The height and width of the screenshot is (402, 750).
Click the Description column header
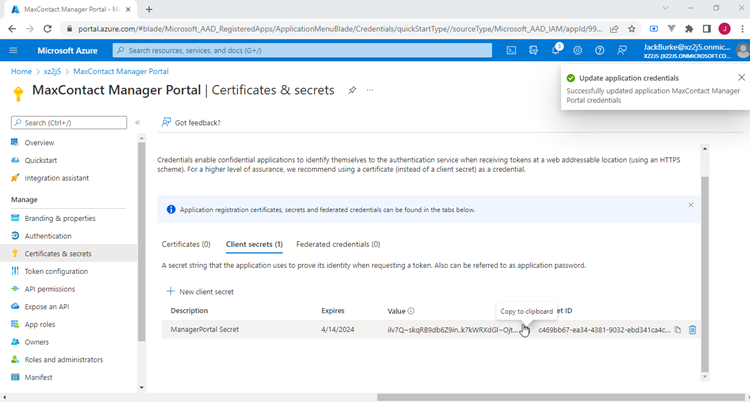pos(189,311)
